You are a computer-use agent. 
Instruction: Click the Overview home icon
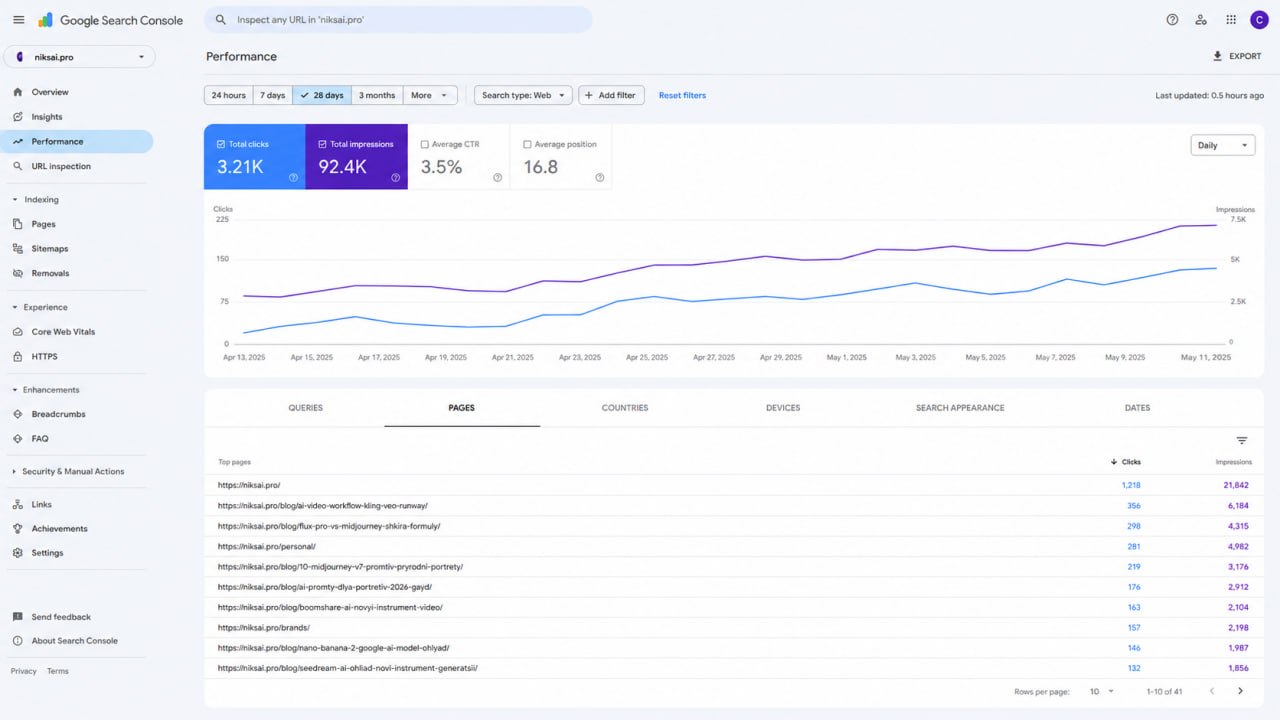click(18, 92)
